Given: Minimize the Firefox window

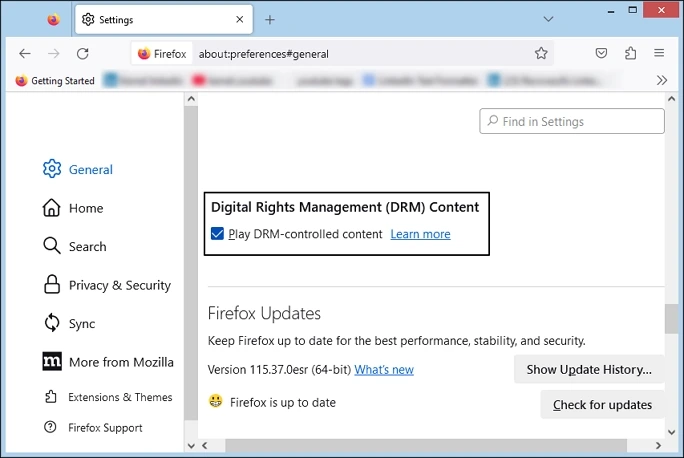Looking at the screenshot, I should [611, 10].
